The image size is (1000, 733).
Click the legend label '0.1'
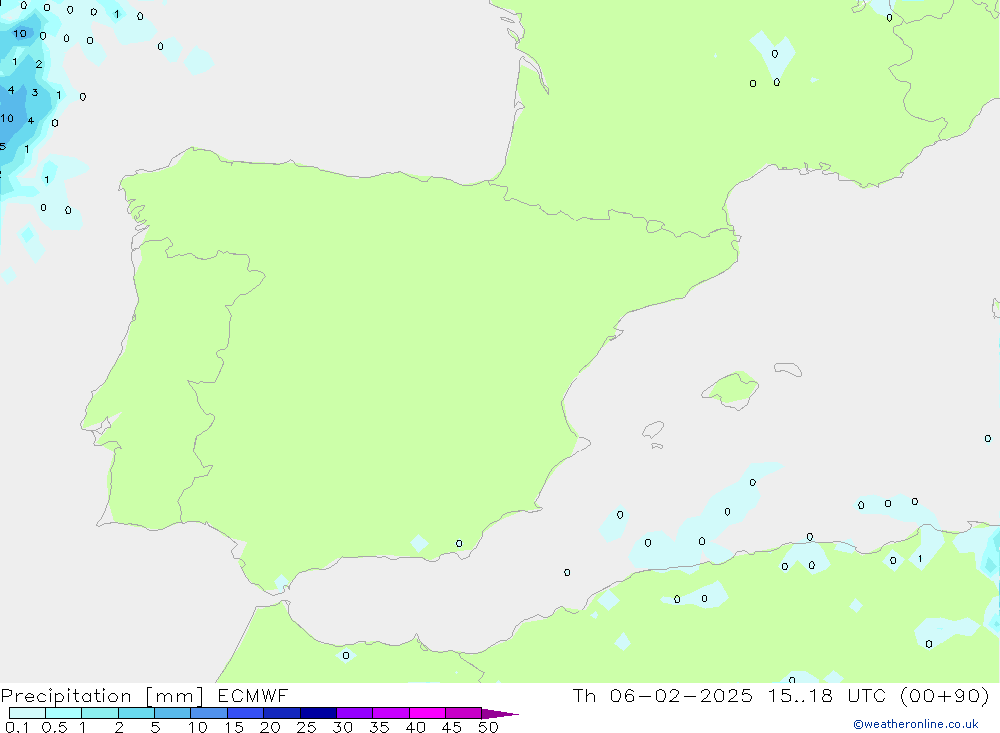tap(17, 727)
